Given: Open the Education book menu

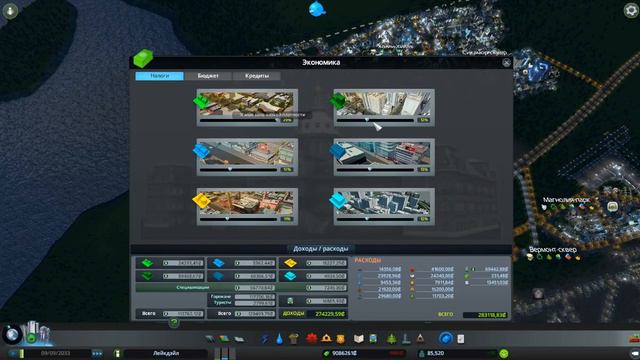Looking at the screenshot, I should pyautogui.click(x=358, y=339).
